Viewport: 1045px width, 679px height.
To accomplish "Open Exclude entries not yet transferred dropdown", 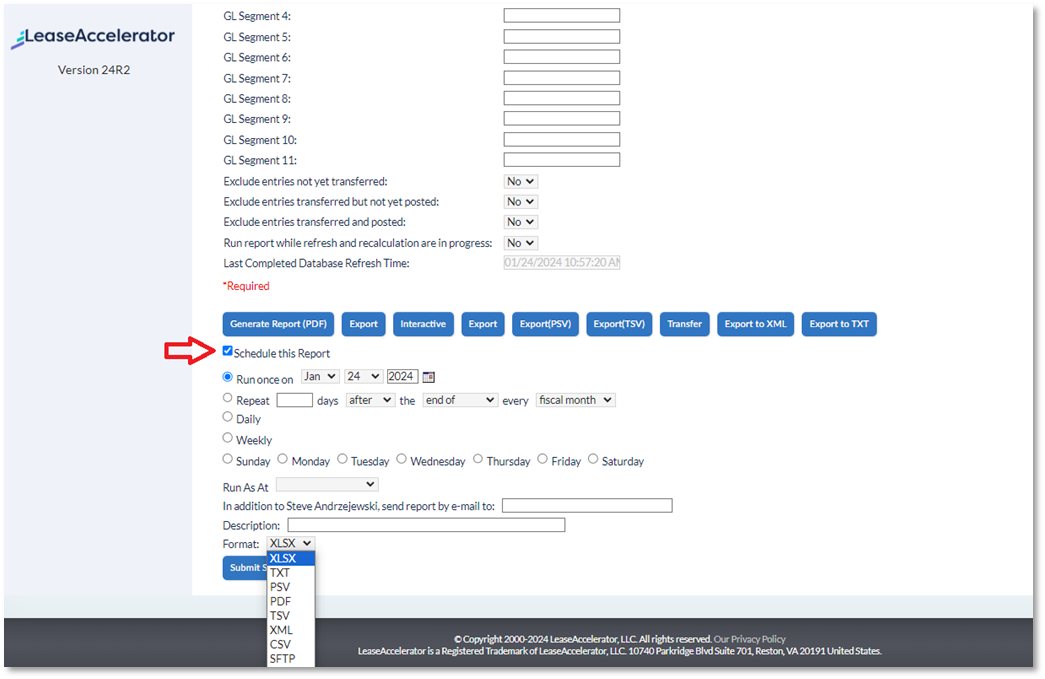I will (x=521, y=181).
